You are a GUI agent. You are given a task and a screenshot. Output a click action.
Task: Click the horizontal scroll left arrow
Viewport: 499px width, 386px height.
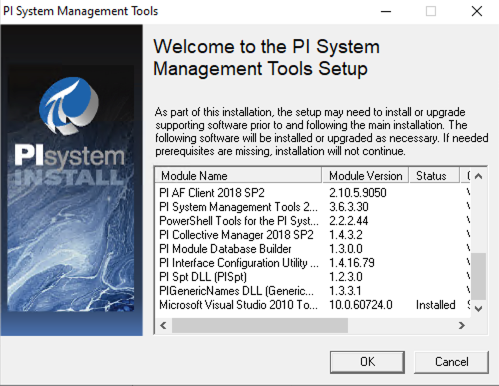(x=163, y=325)
